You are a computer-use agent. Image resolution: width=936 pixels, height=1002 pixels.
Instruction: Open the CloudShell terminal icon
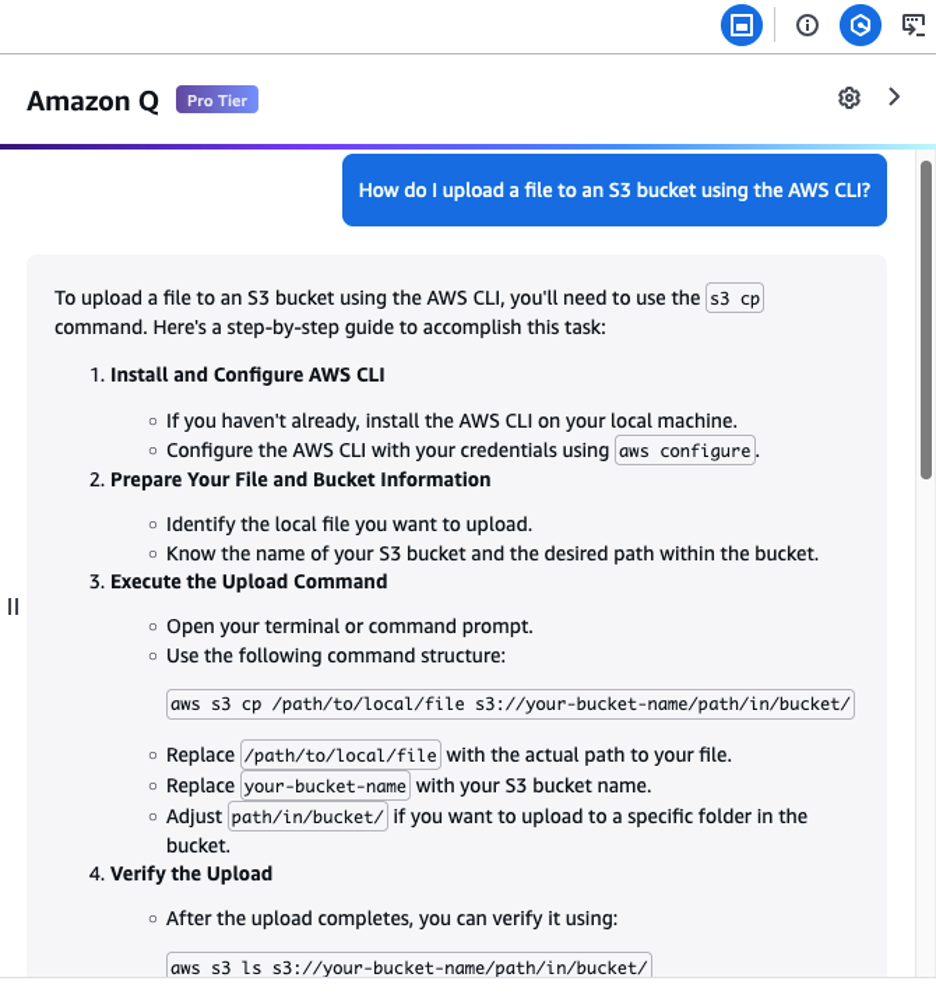[914, 26]
